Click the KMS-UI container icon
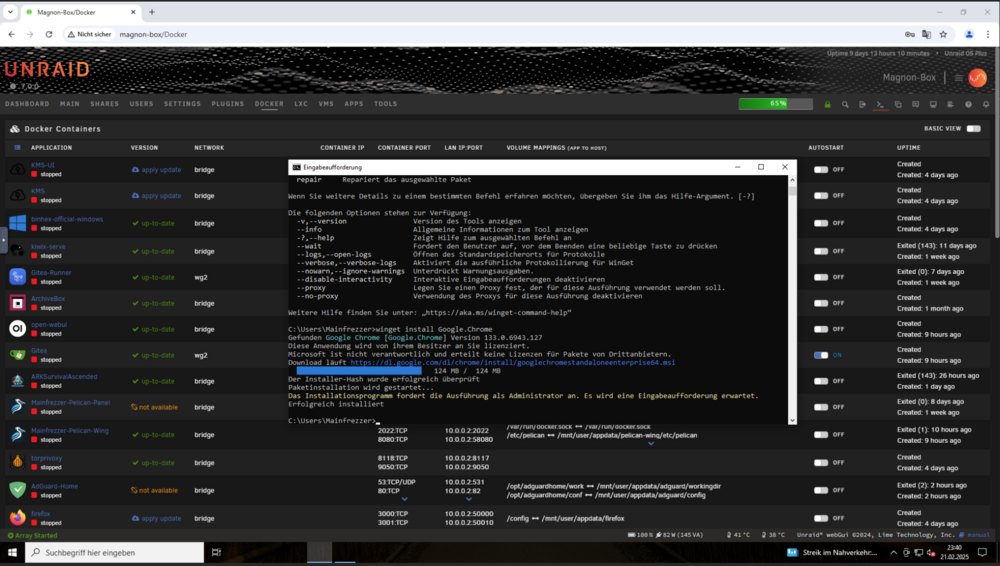Image resolution: width=1000 pixels, height=566 pixels. coord(17,169)
